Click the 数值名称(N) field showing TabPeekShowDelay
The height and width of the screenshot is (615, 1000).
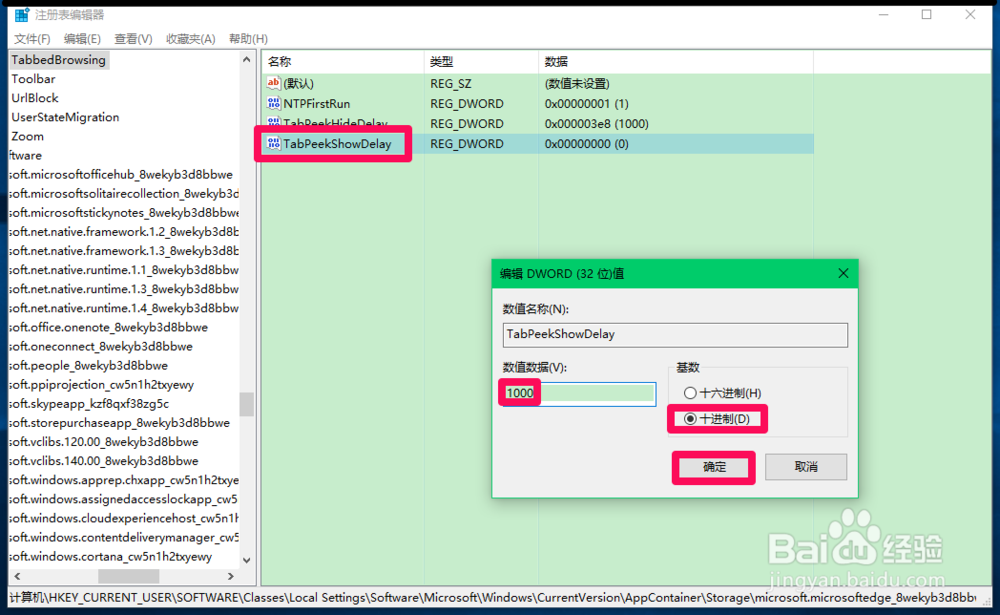pos(675,334)
